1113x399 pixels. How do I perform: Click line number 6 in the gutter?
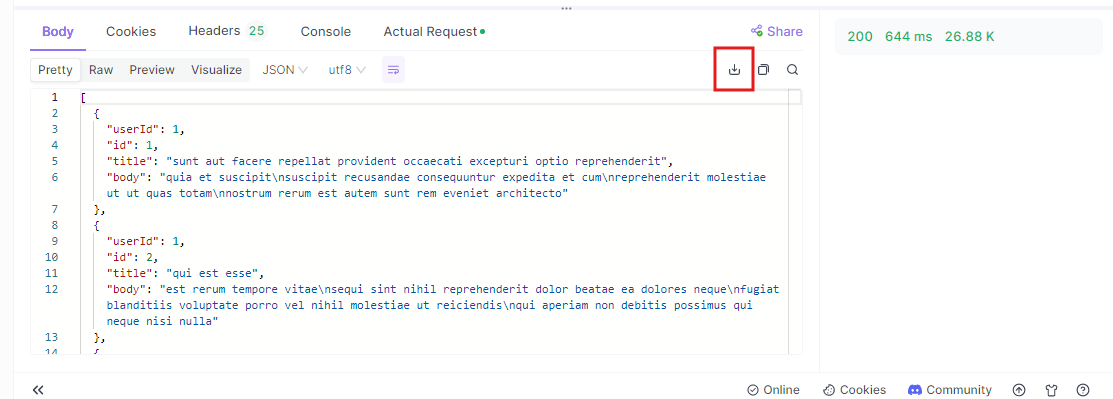pos(55,177)
